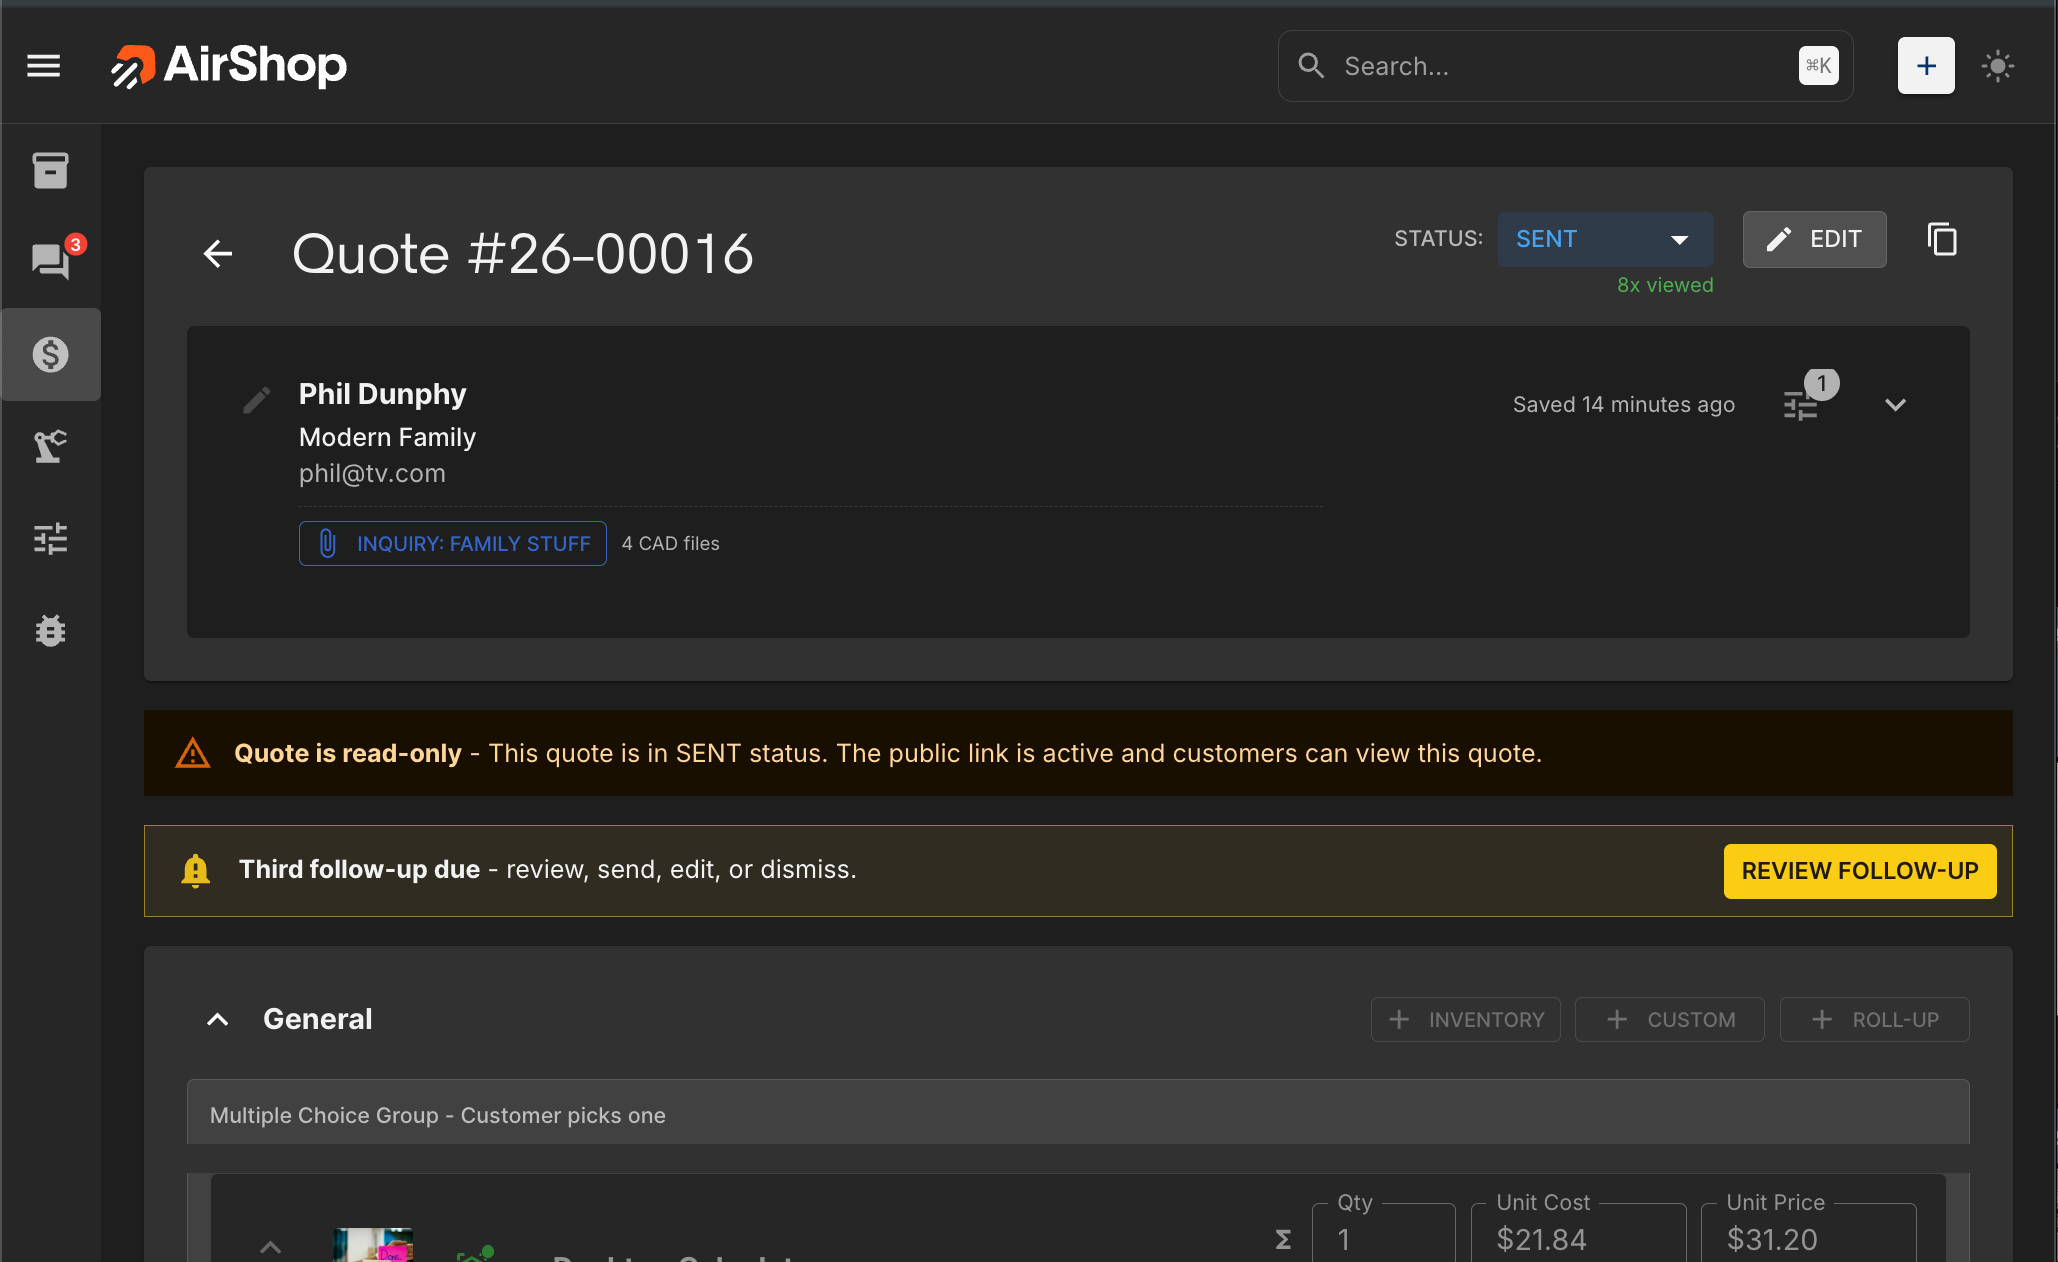Expand the Multiple Choice product row
The image size is (2058, 1262).
pyautogui.click(x=268, y=1247)
